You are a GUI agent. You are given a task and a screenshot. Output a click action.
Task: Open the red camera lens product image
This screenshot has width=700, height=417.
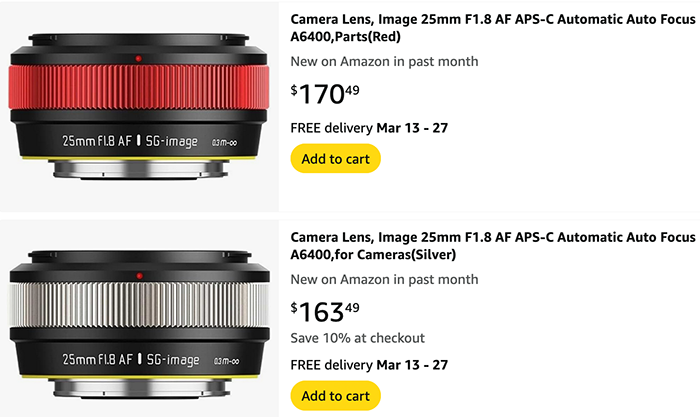pyautogui.click(x=139, y=106)
